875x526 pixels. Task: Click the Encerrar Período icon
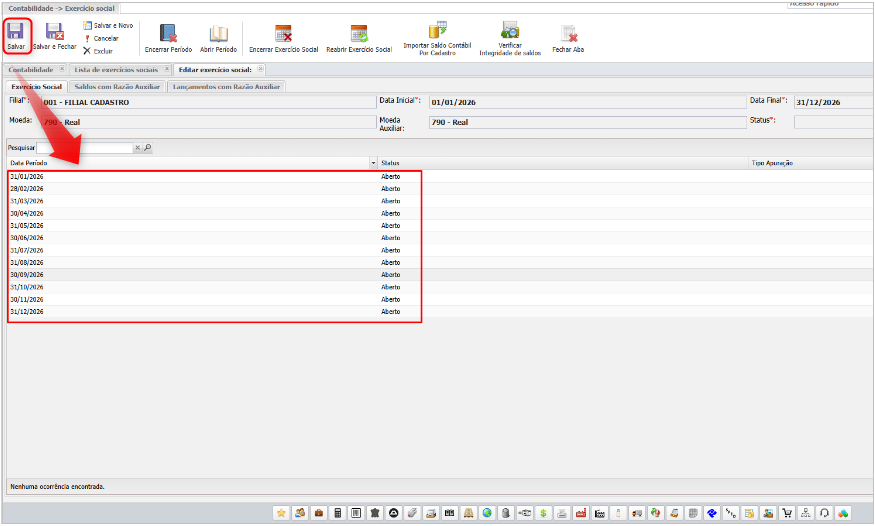(x=168, y=34)
